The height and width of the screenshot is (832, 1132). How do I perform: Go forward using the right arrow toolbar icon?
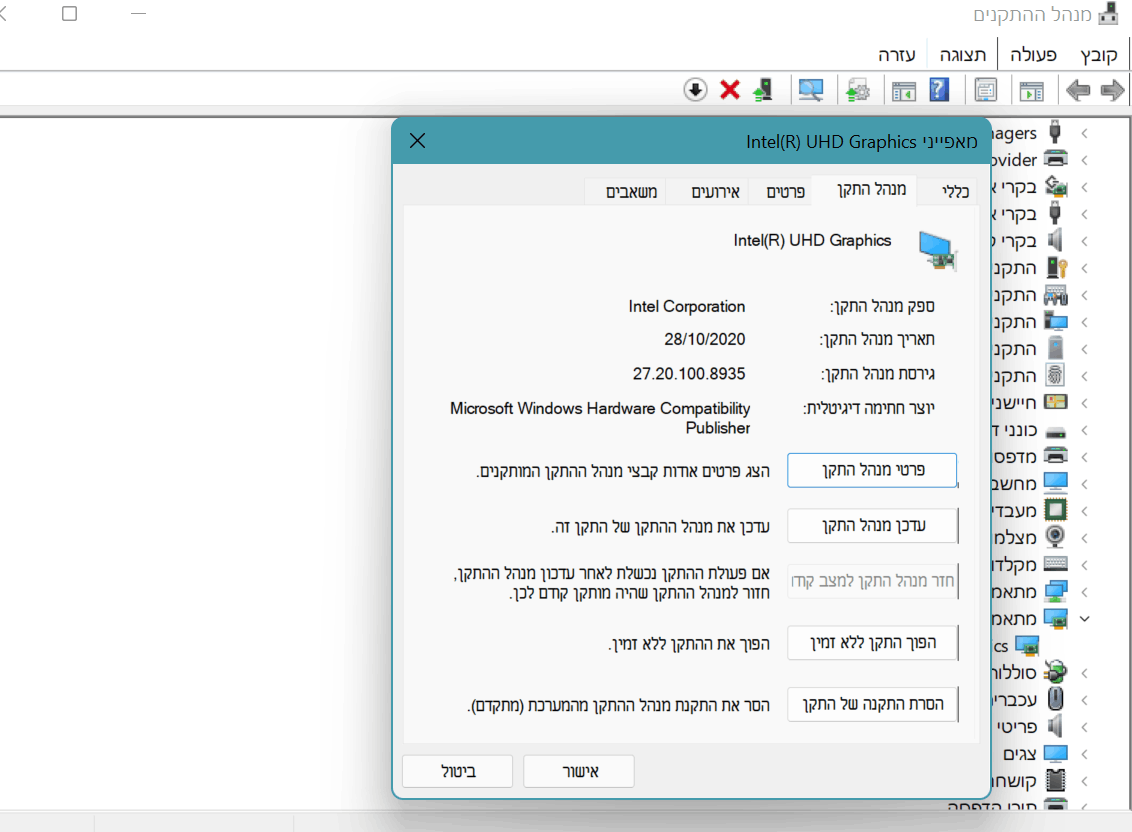[x=1112, y=91]
